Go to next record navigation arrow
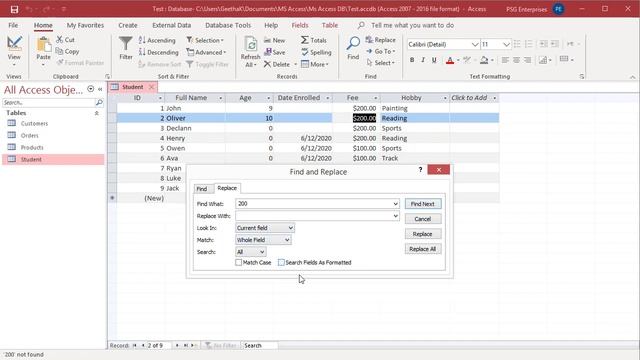This screenshot has width=640, height=360. [177, 345]
